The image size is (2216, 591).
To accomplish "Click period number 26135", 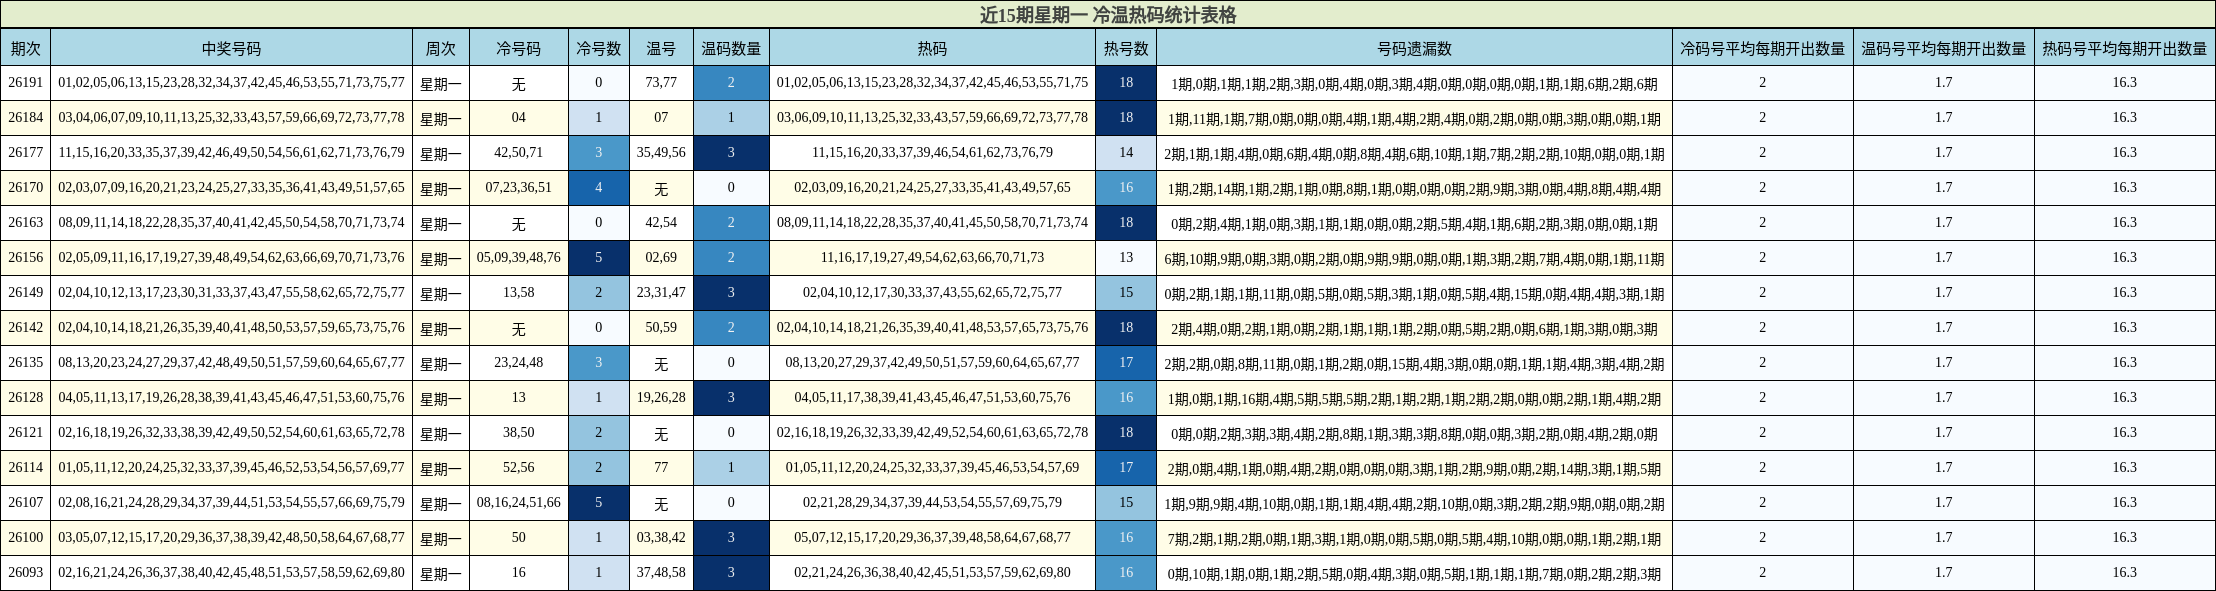I will 26,363.
